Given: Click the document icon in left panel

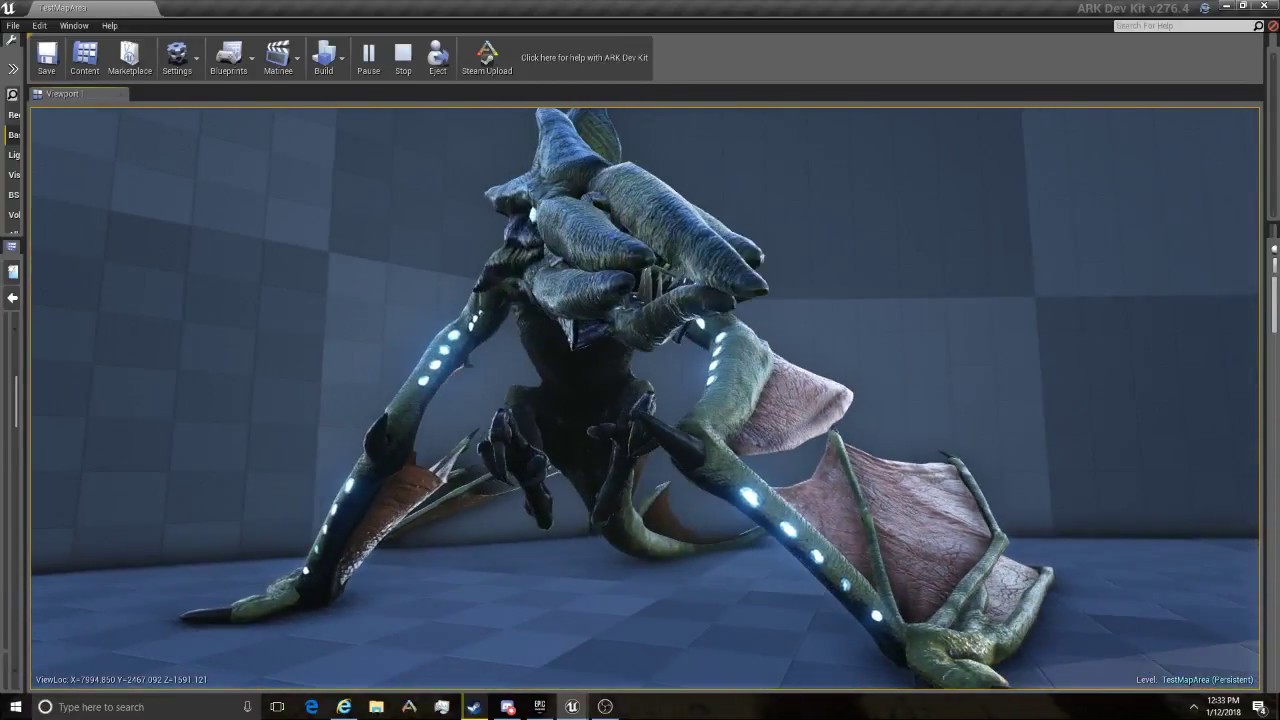Looking at the screenshot, I should point(13,271).
